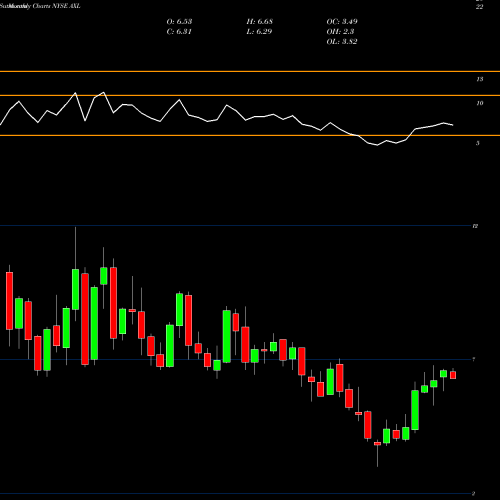Viewport: 500px width, 500px height.
Task: Click the price axis label '12'
Action: [x=475, y=226]
